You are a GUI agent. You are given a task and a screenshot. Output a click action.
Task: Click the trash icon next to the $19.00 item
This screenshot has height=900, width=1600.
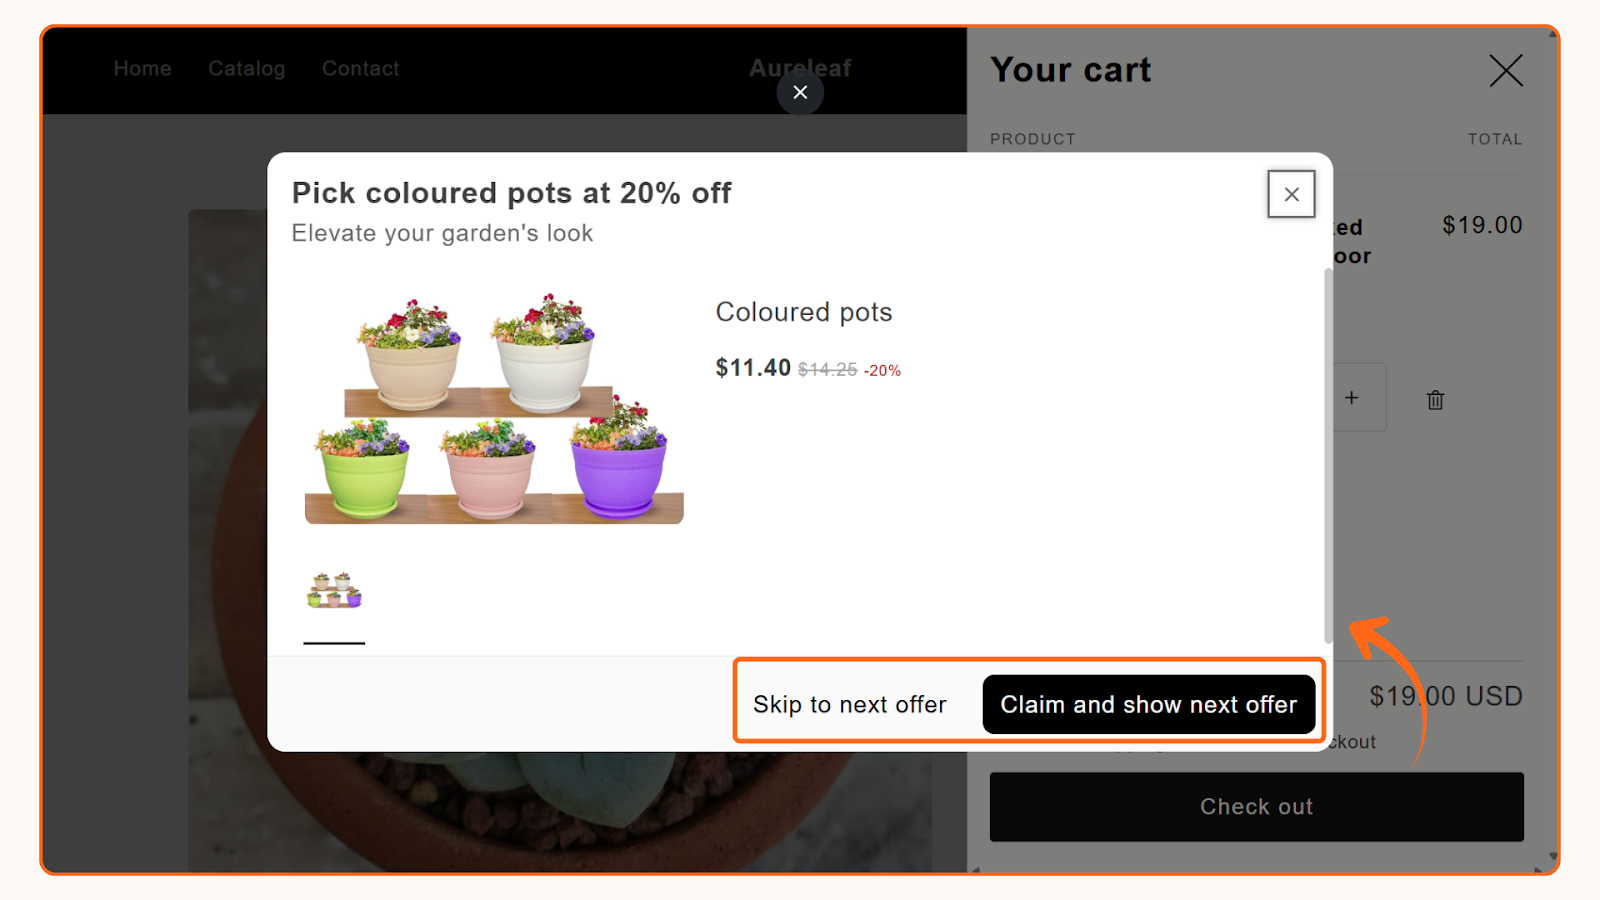[1434, 398]
